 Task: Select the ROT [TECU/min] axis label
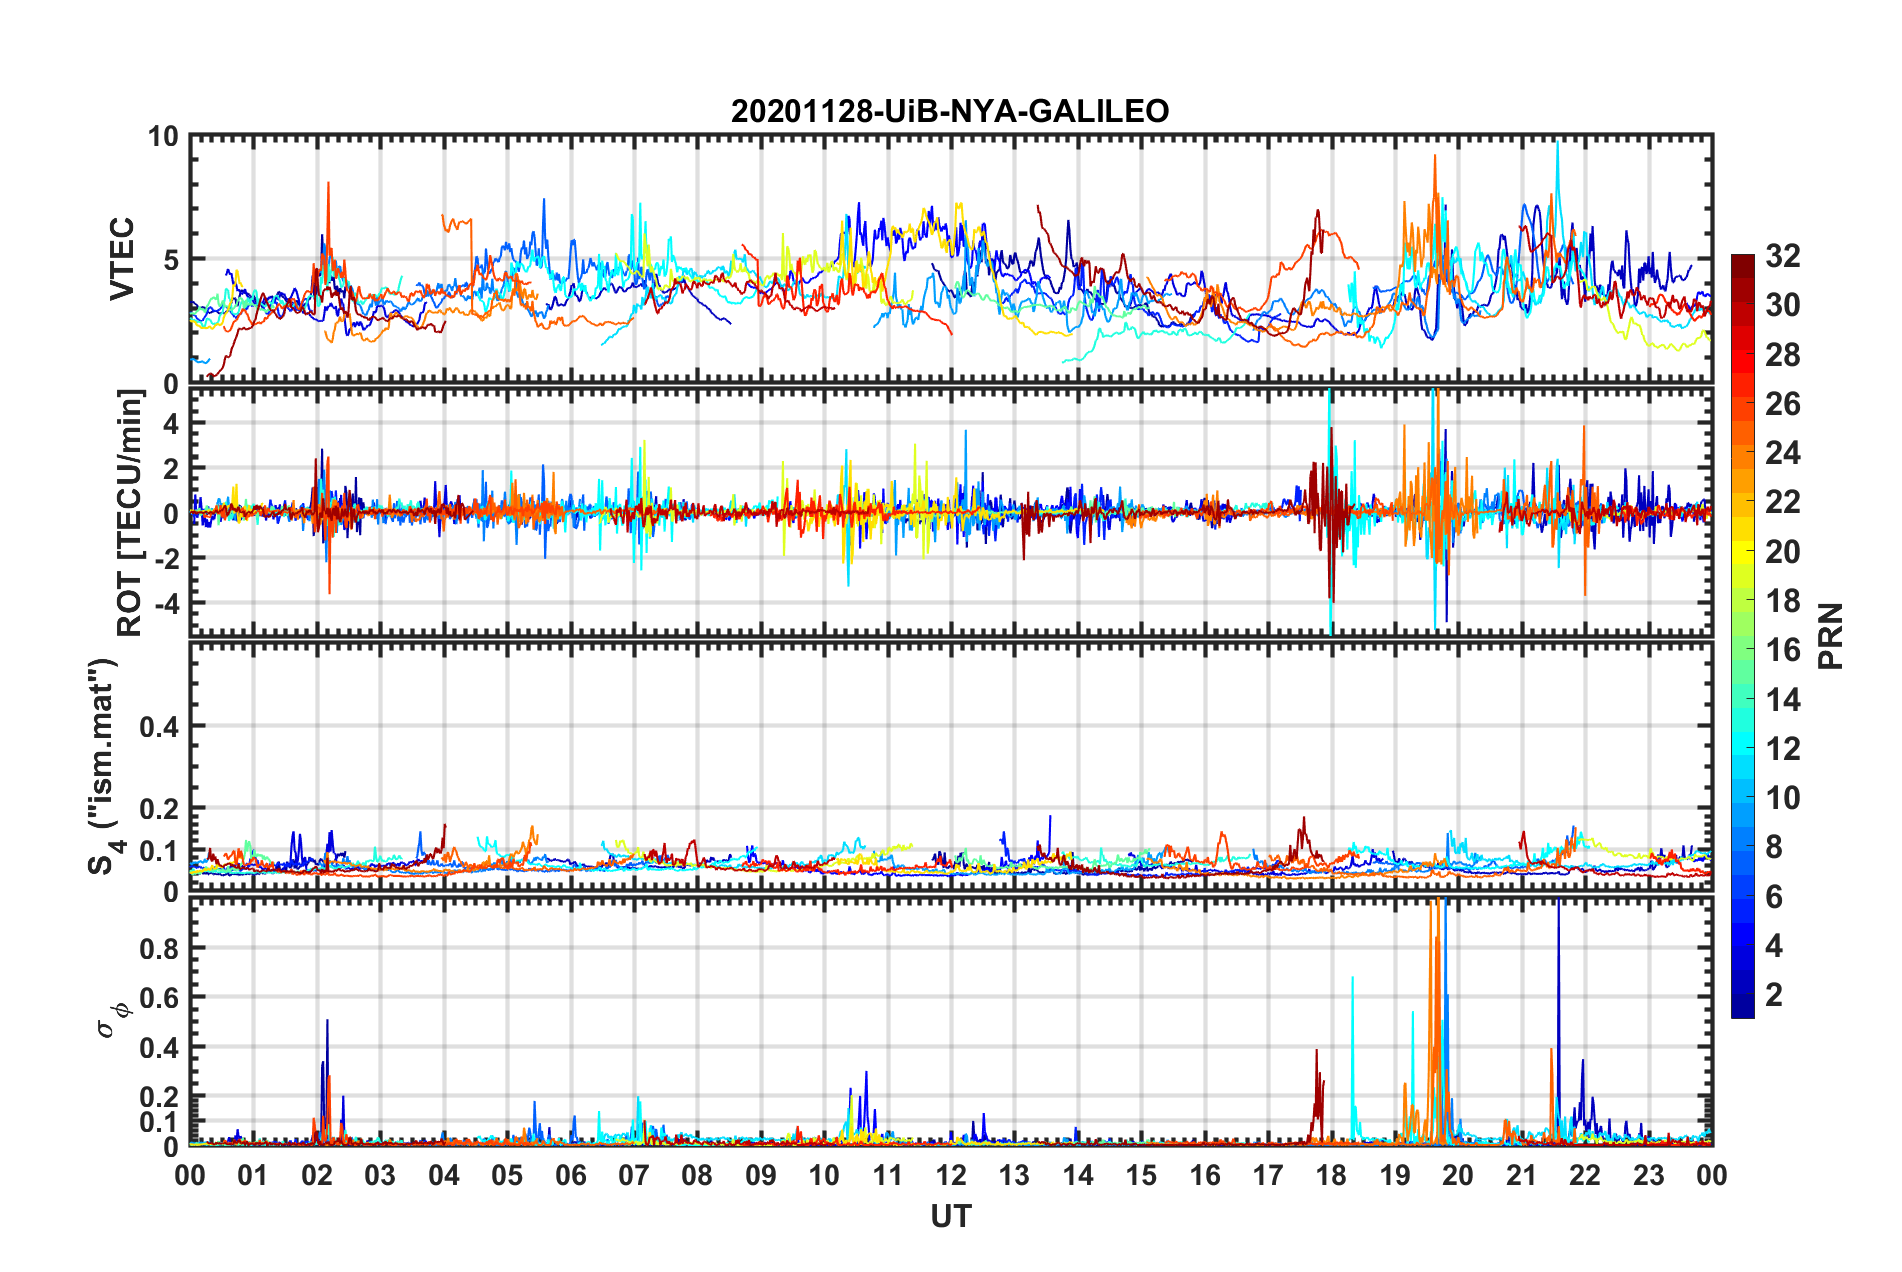[130, 513]
